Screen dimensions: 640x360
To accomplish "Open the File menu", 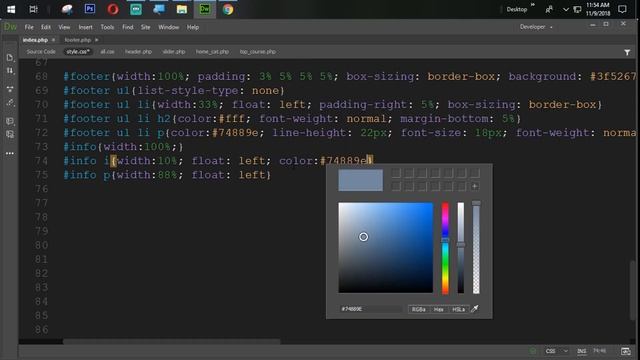I will pos(29,27).
